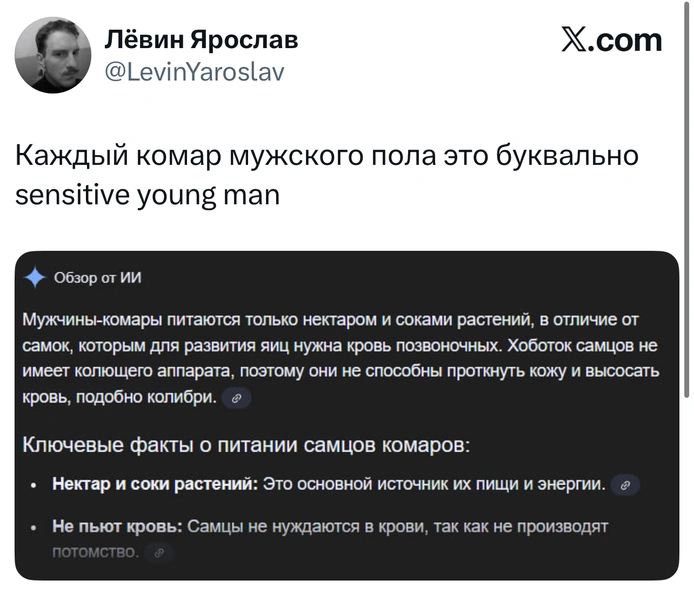Select the bold text 'Нектар и соки растений'
Viewport: 694px width, 600px height.
pos(155,485)
